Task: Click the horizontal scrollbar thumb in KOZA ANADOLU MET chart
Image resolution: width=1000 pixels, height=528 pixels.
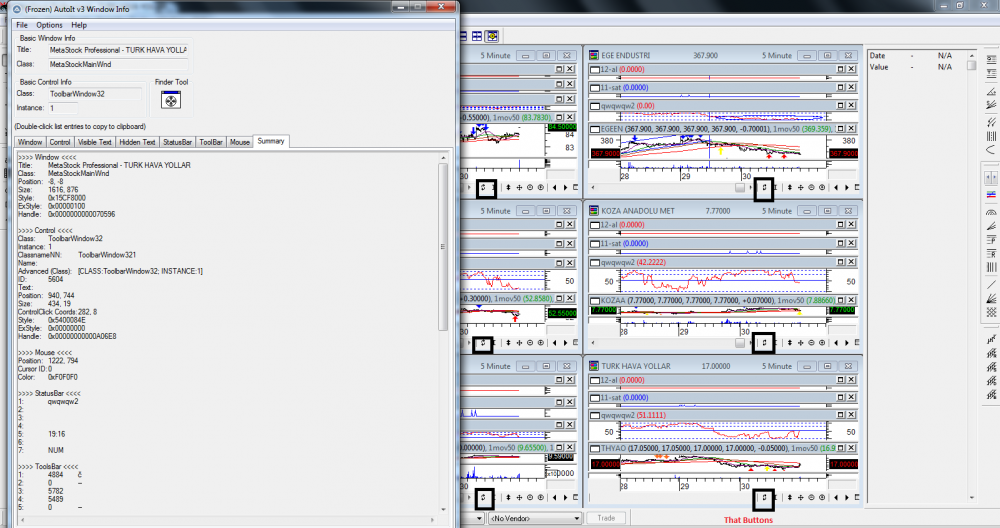Action: pyautogui.click(x=740, y=342)
